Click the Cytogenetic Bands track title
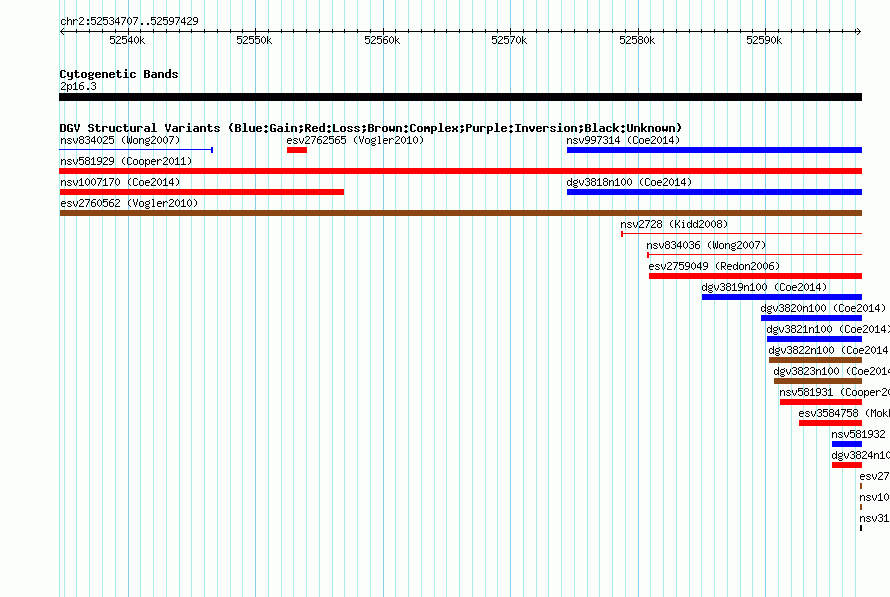The height and width of the screenshot is (597, 890). (x=119, y=74)
